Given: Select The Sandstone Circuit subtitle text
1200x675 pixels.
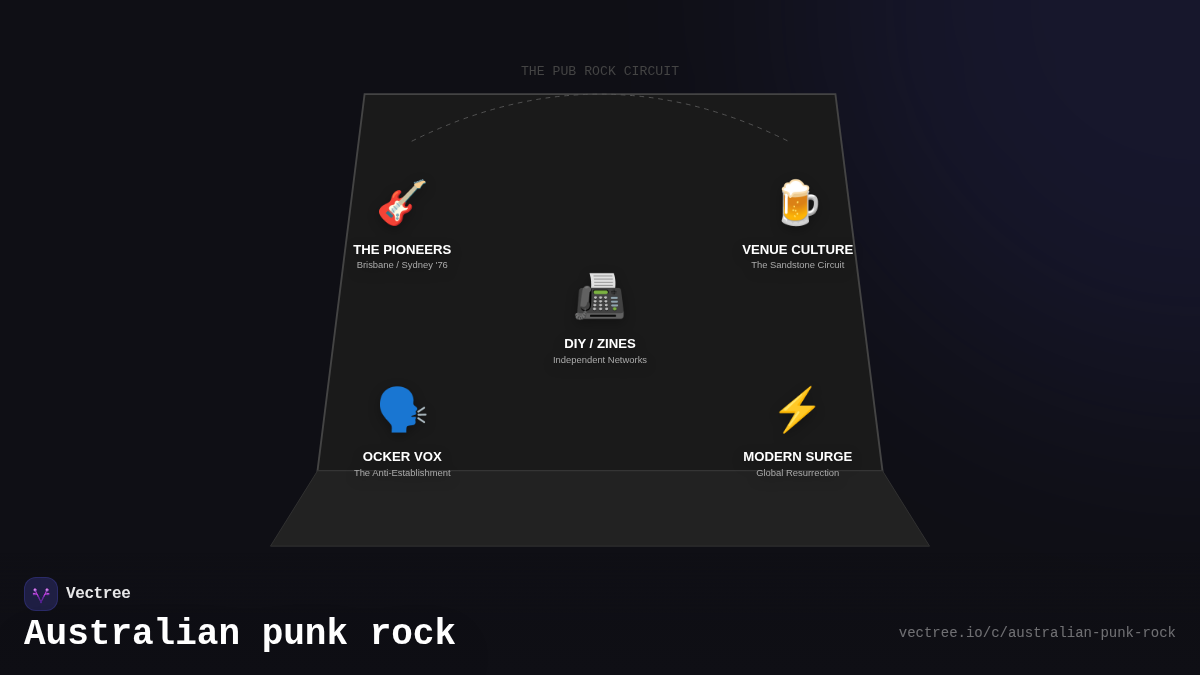Looking at the screenshot, I should pyautogui.click(x=797, y=264).
